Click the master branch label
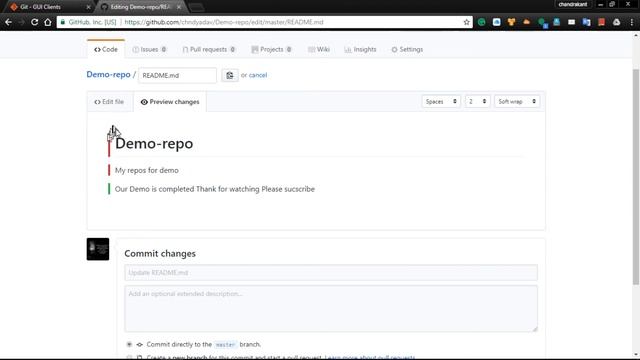The width and height of the screenshot is (640, 360). pos(225,344)
